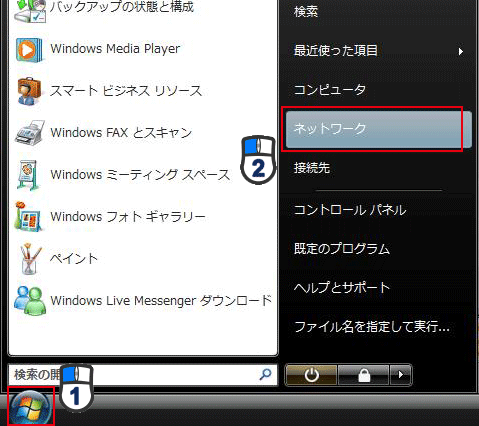Select ネットワーク in the Start menu

pyautogui.click(x=379, y=129)
